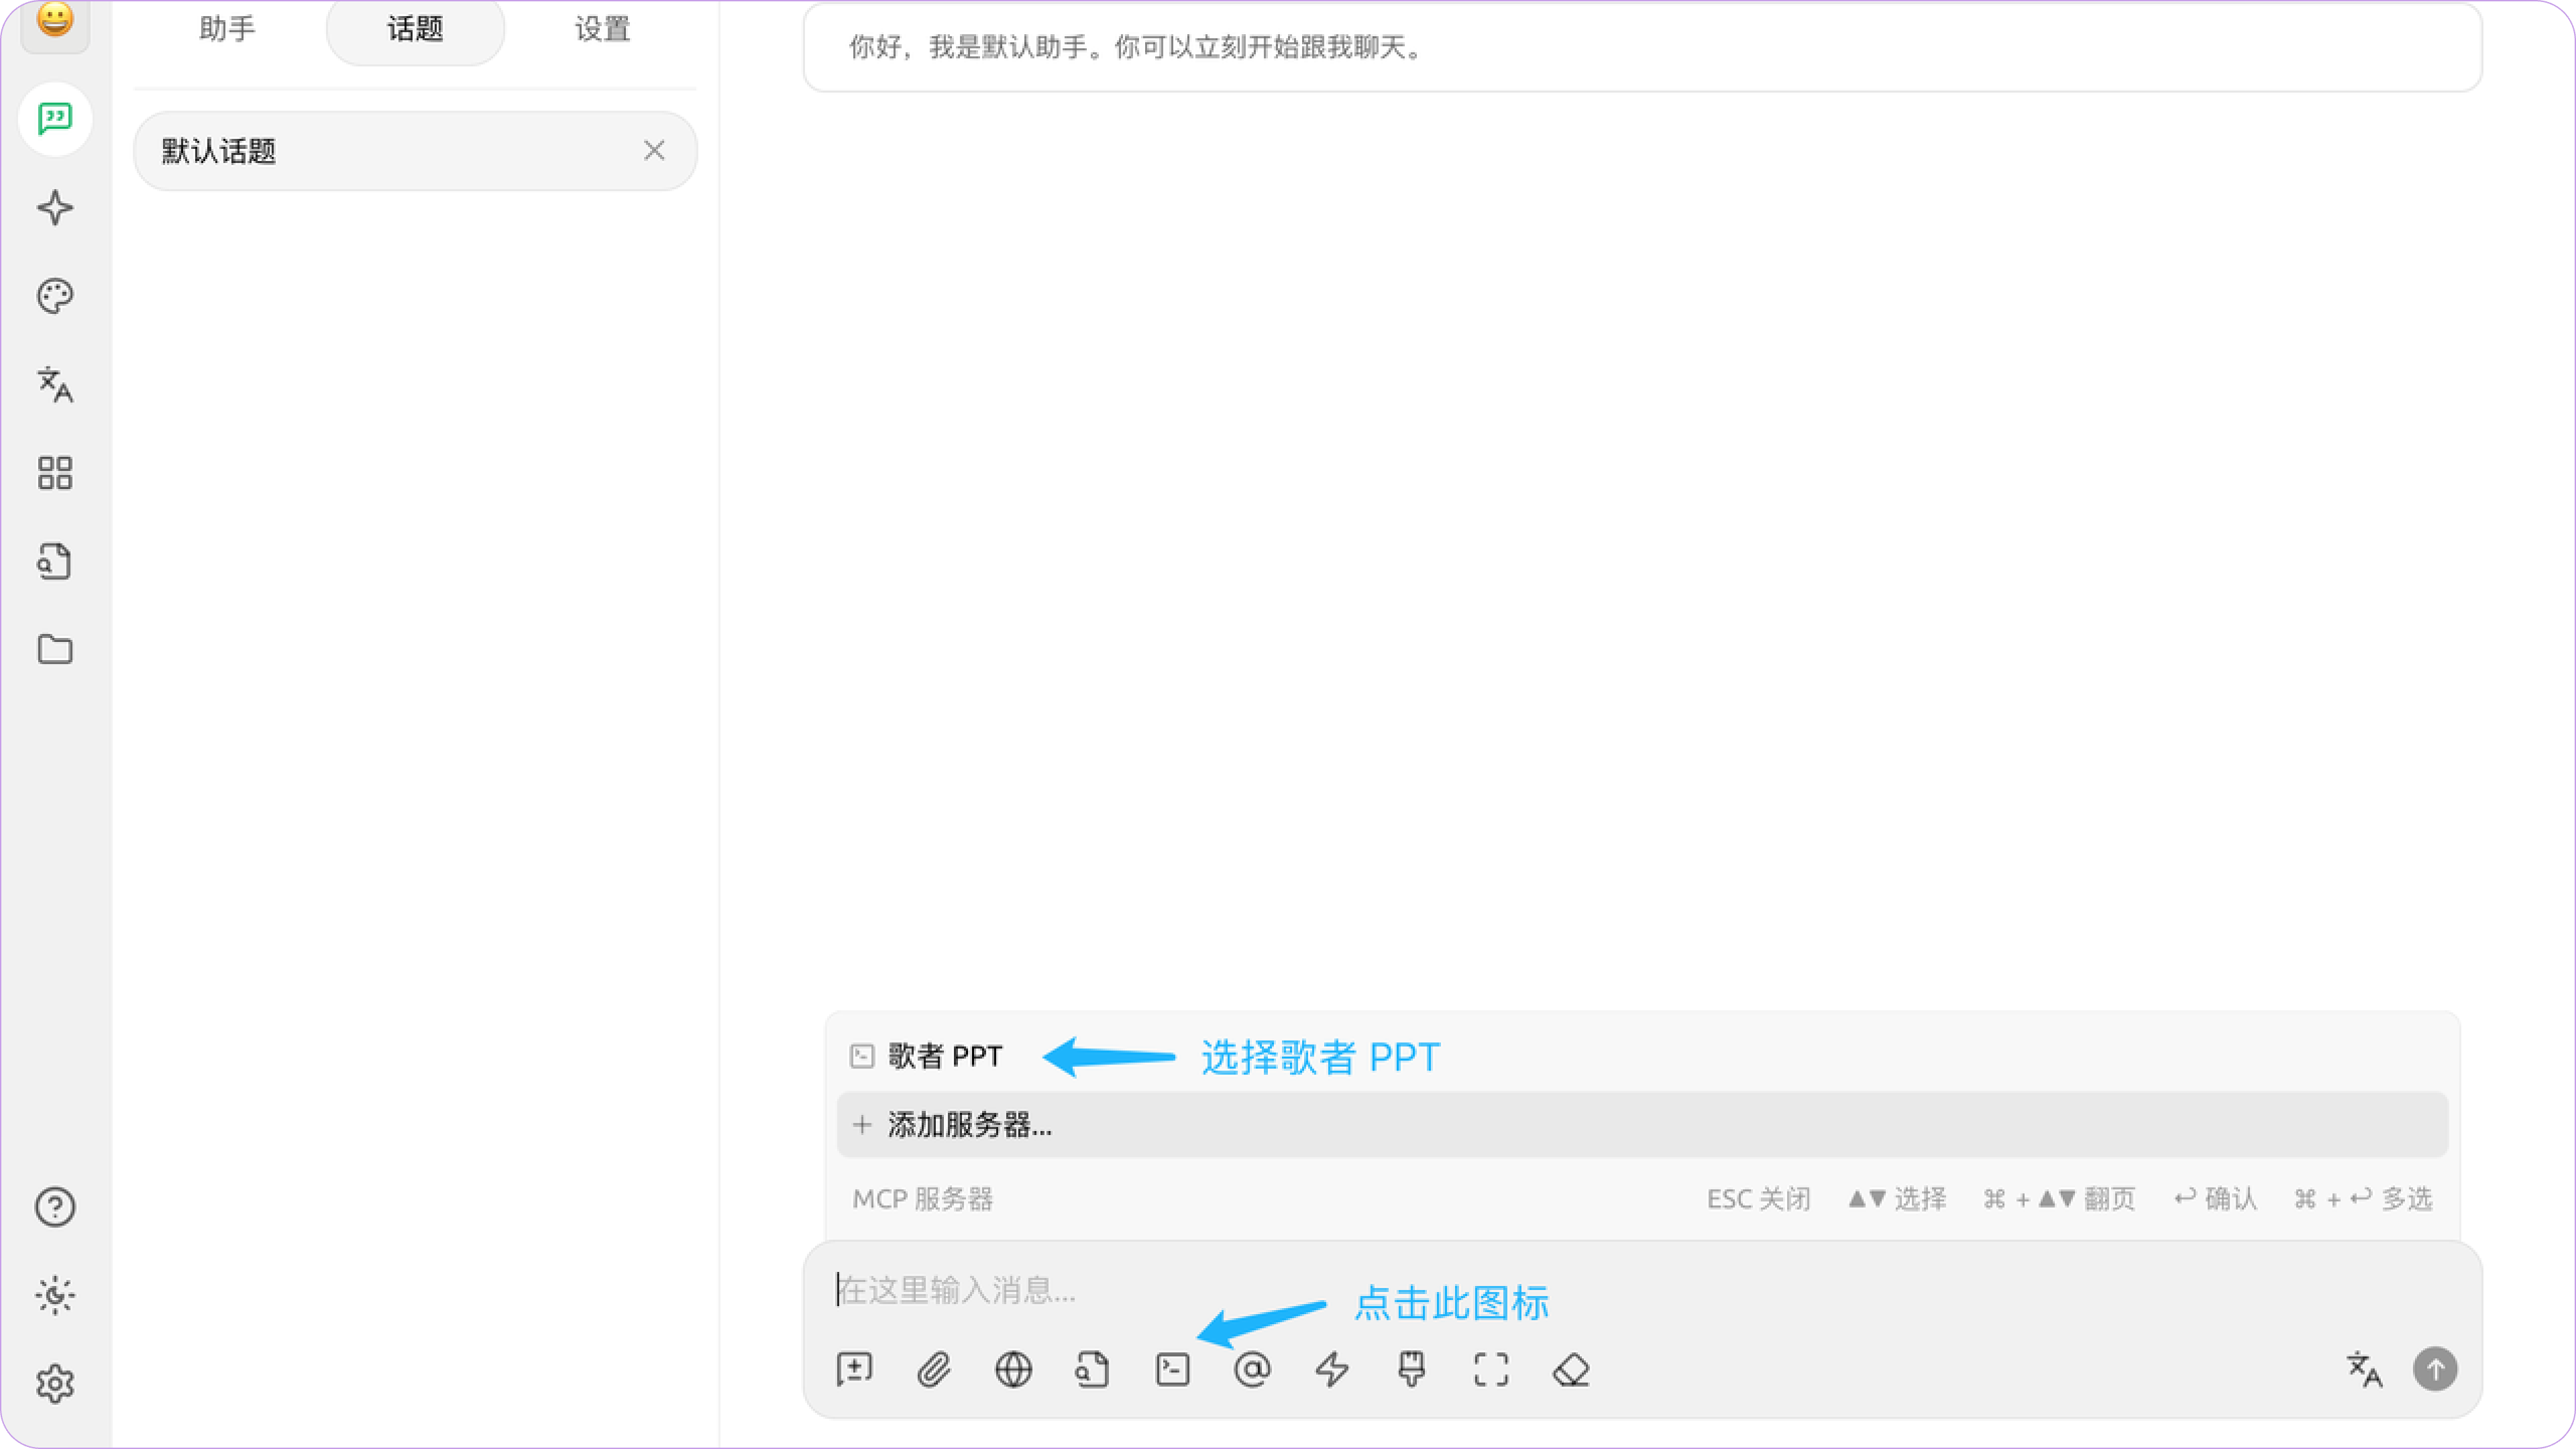Switch to the 助手 tab
Screen dimensions: 2576x1449
click(x=227, y=29)
